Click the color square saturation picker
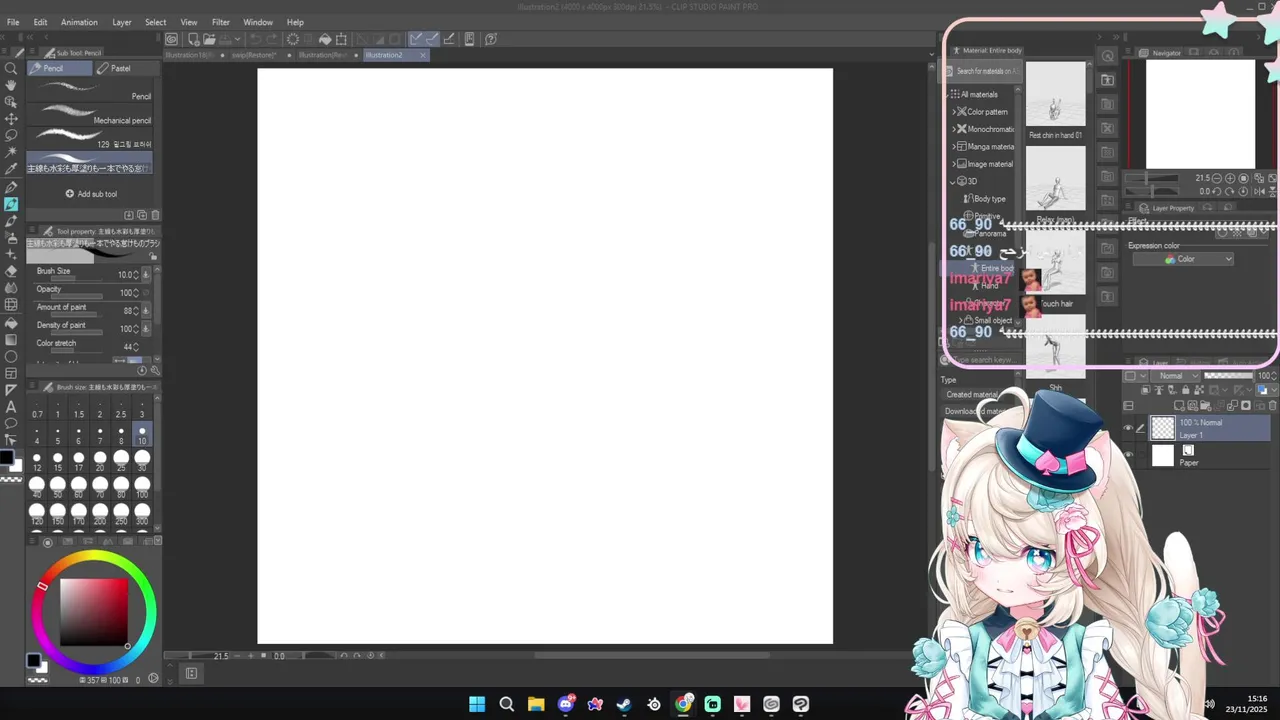Screen dimensions: 1280x720 click(94, 612)
